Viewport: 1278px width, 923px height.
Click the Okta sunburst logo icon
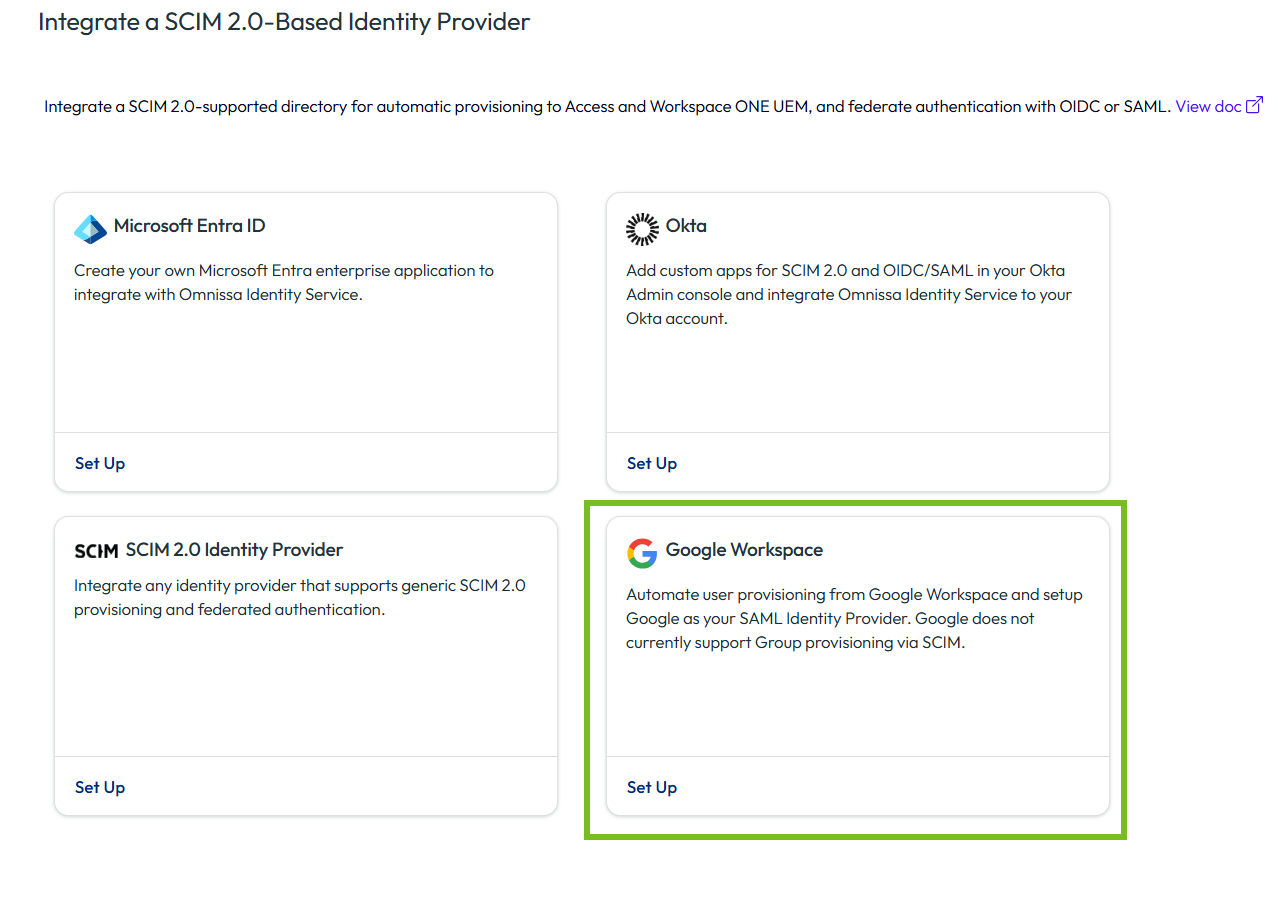click(x=642, y=229)
